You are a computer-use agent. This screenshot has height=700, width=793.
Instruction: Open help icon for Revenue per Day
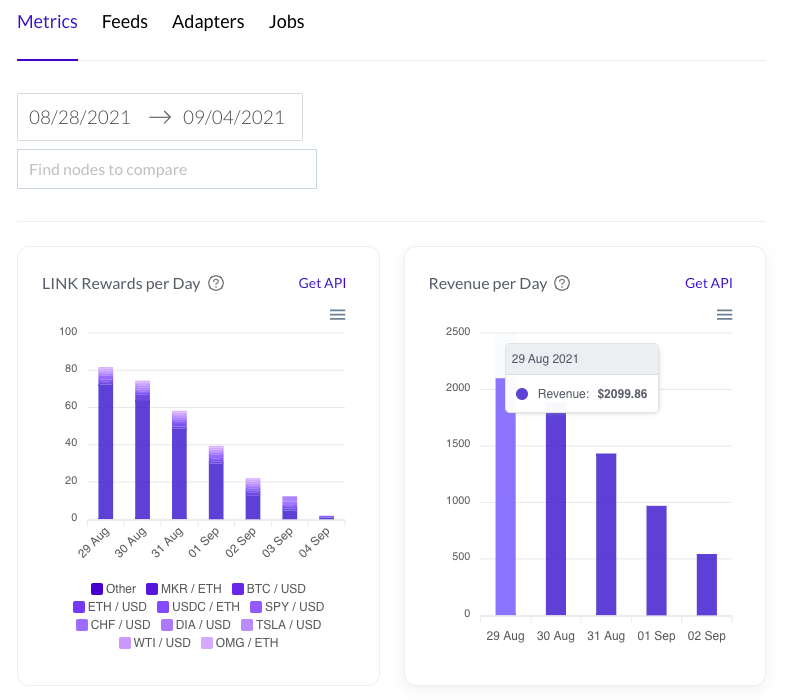tap(562, 283)
